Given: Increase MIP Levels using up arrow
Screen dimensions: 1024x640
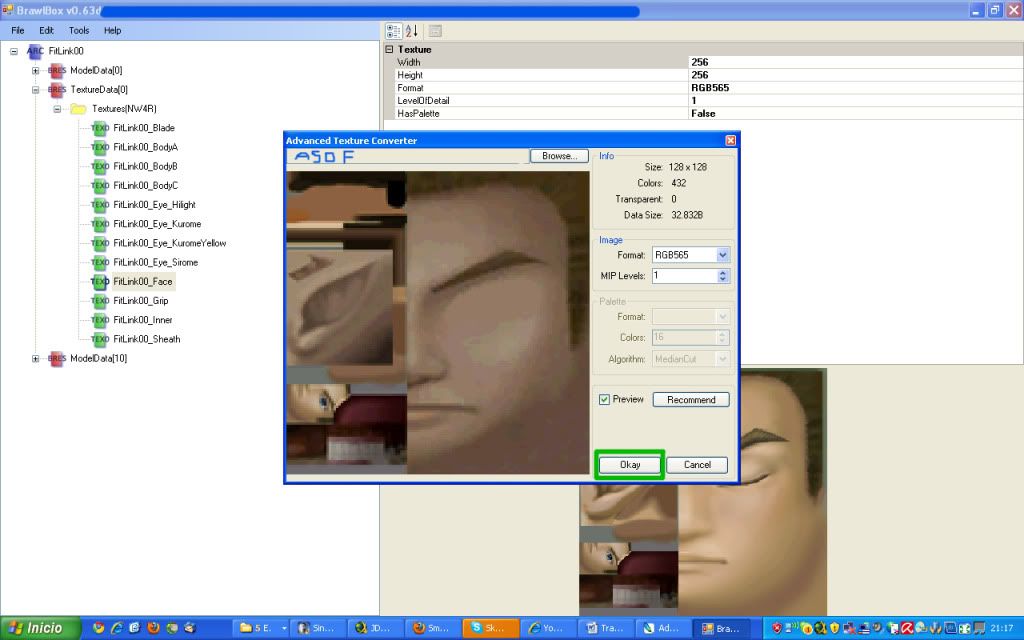Looking at the screenshot, I should click(x=723, y=272).
